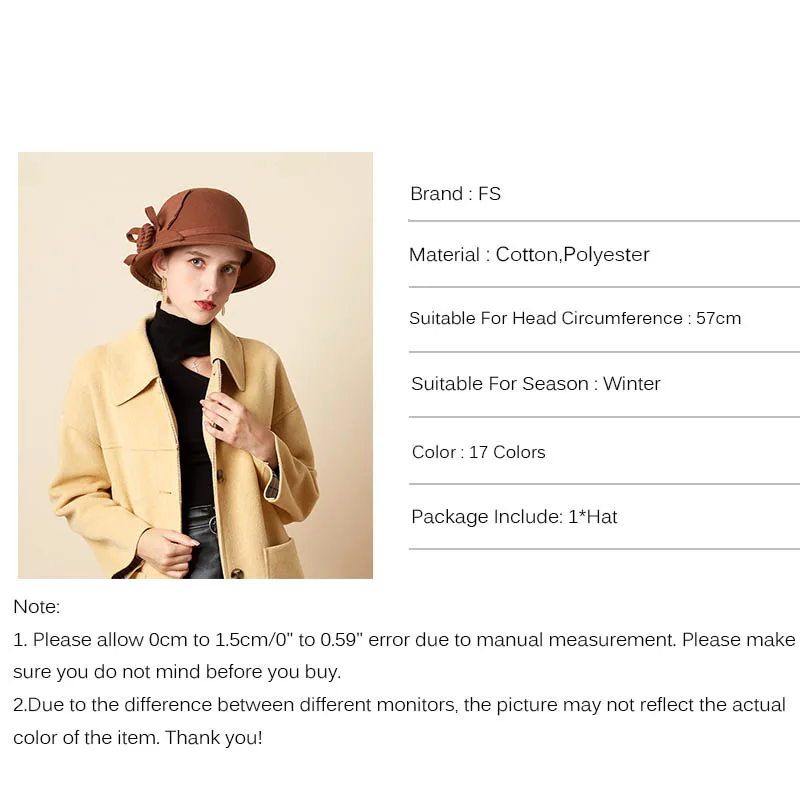Click the note about different monitors
Image resolution: width=800 pixels, height=800 pixels.
point(400,705)
